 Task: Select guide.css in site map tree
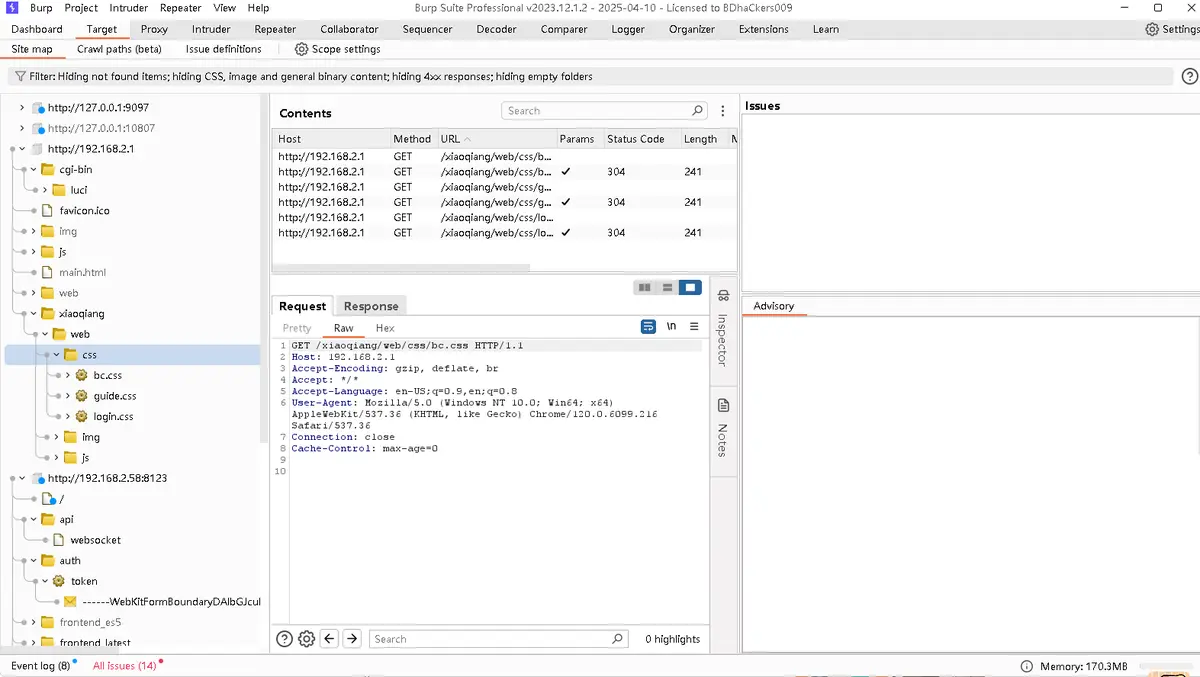tap(105, 396)
